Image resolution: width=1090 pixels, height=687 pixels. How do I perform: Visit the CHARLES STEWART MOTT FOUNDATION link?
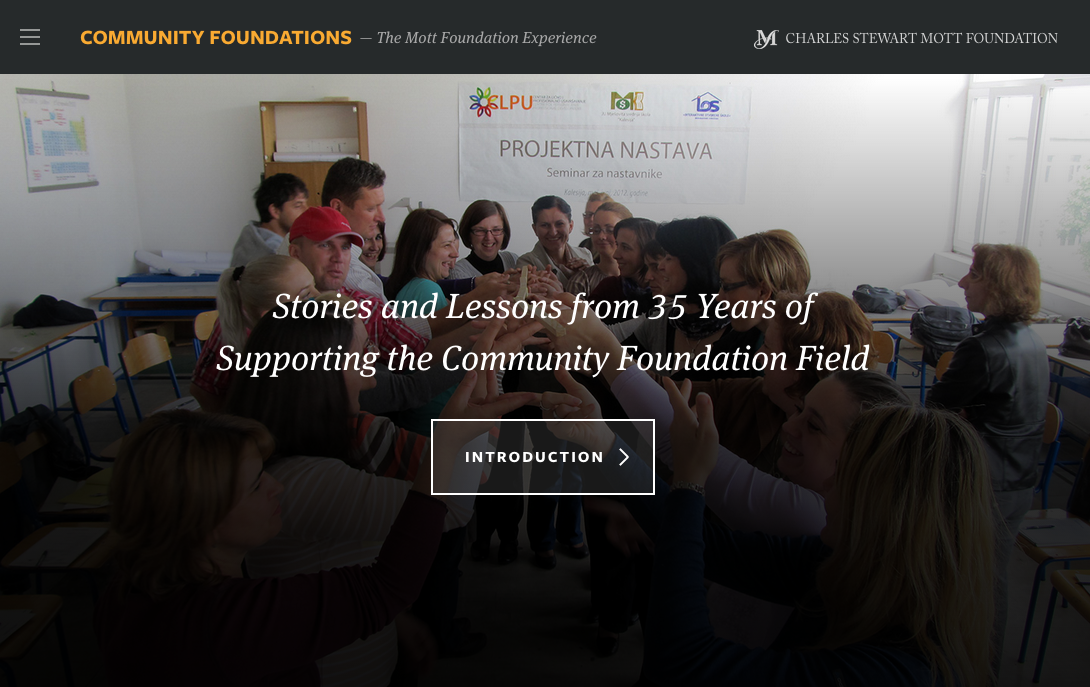[x=921, y=38]
